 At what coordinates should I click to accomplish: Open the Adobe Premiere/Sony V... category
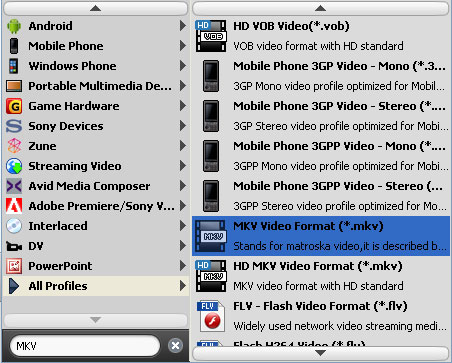(x=96, y=206)
